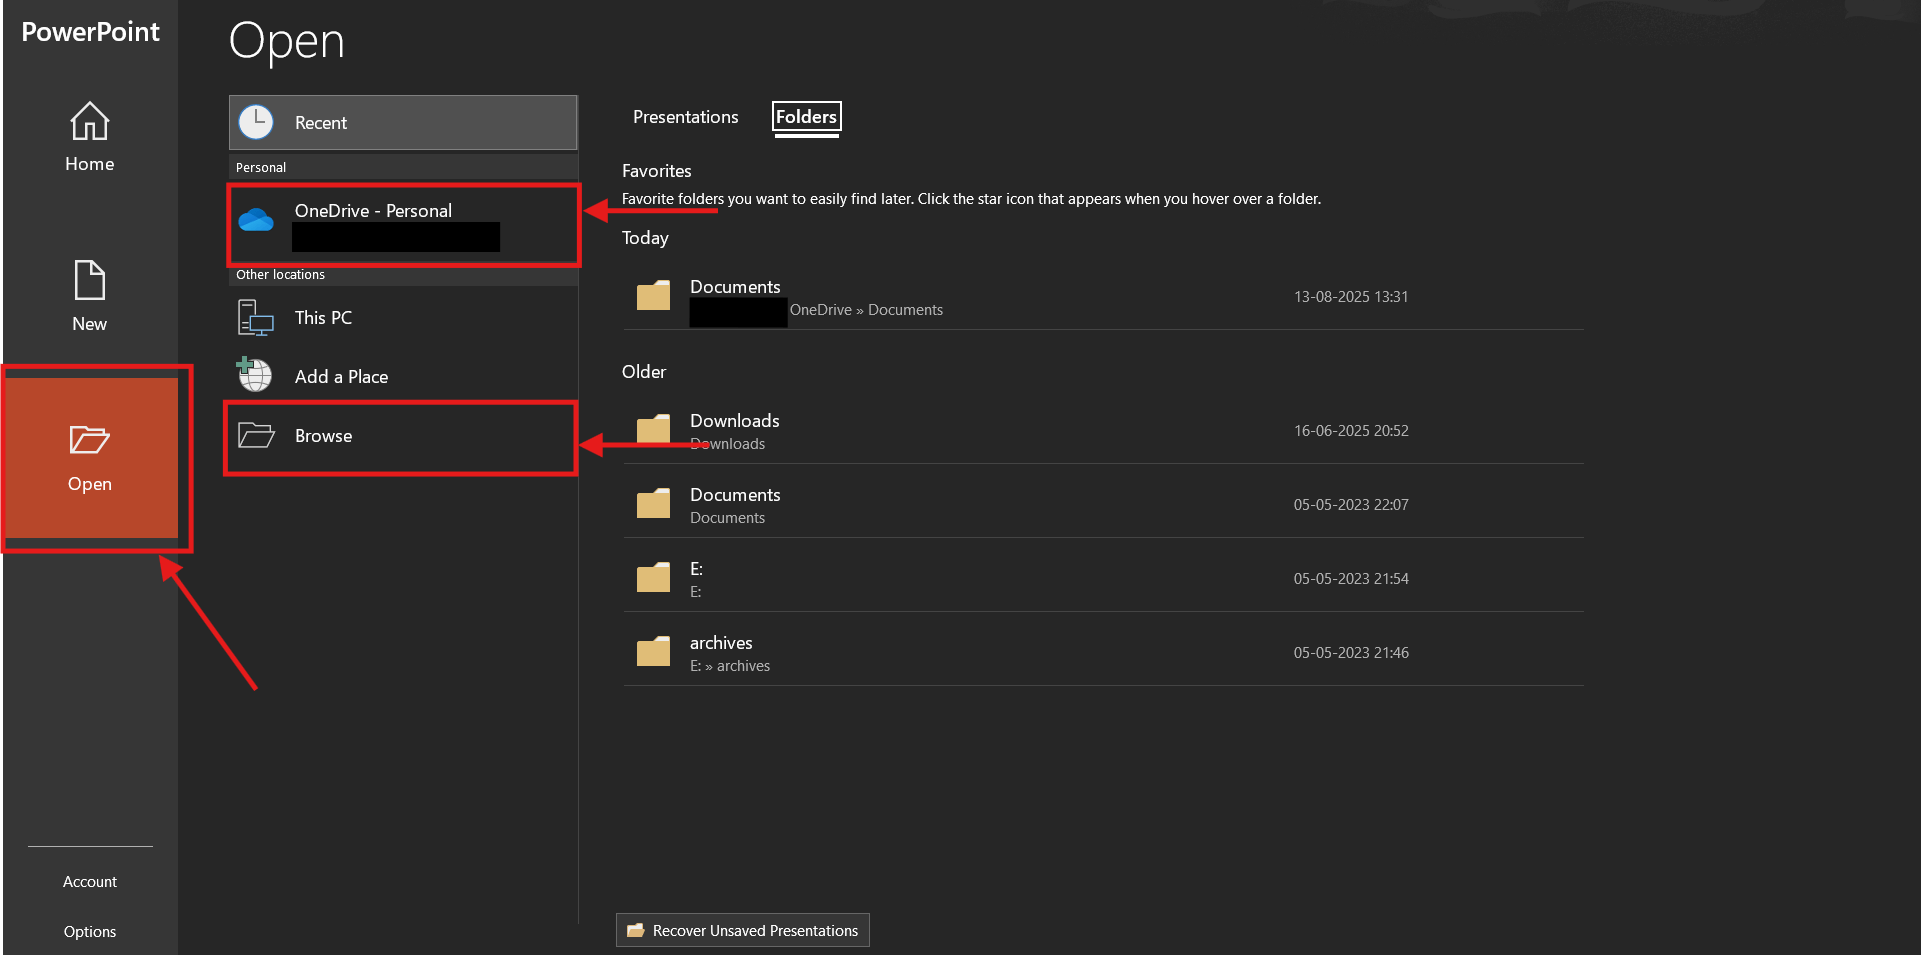Open the Downloads folder name

734,421
